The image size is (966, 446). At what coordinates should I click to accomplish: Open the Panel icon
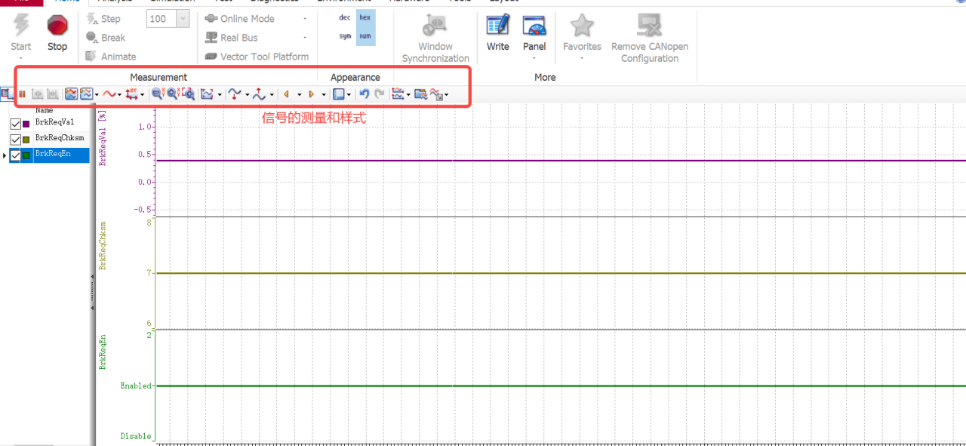534,26
